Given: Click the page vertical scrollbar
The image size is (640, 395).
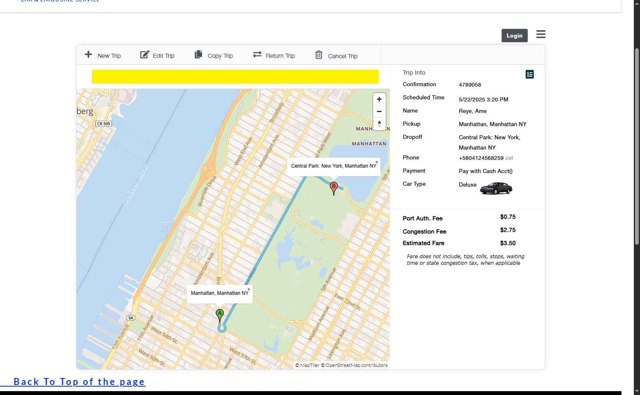Looking at the screenshot, I should point(637,147).
